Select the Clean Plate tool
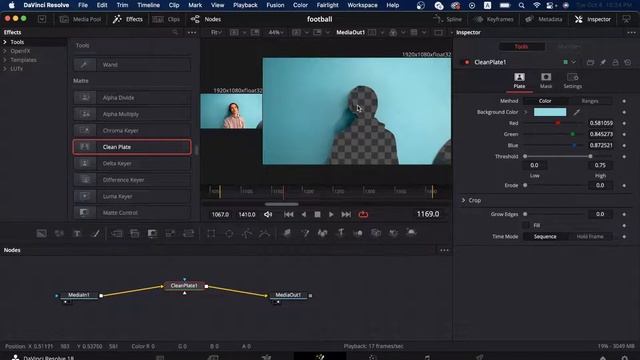The height and width of the screenshot is (360, 640). tap(132, 147)
